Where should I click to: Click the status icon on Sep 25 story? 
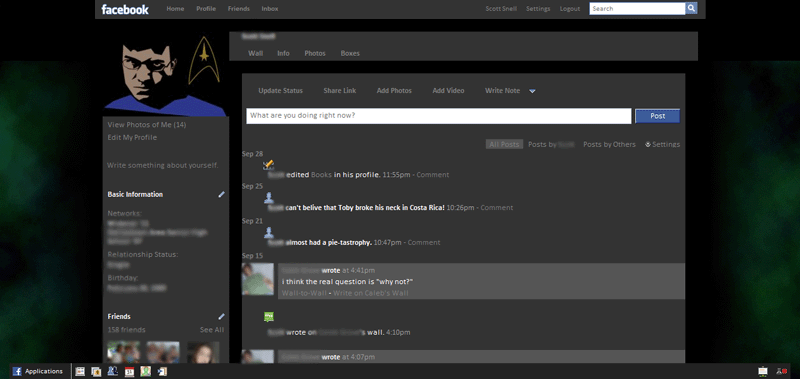coord(269,198)
